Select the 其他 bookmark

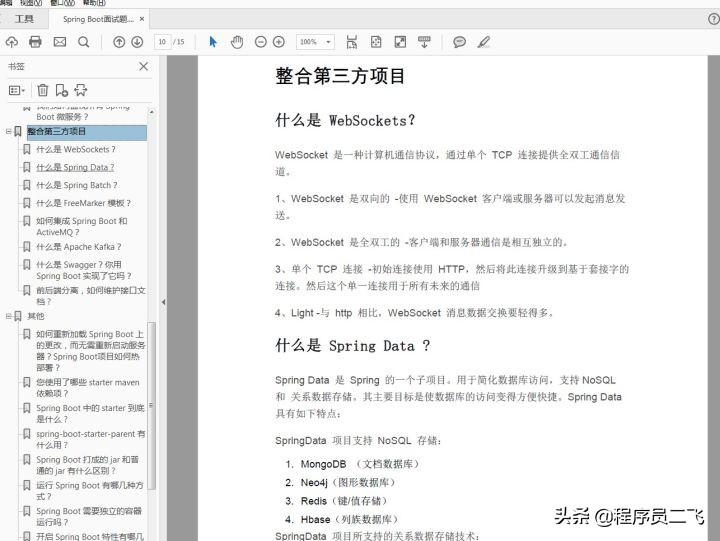coord(36,316)
